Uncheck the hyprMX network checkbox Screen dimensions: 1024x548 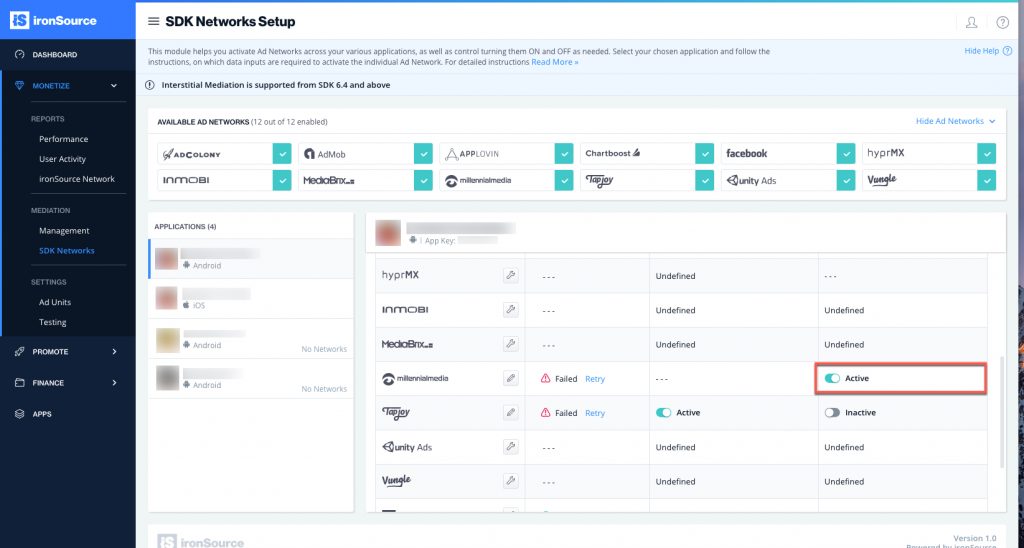coord(986,153)
